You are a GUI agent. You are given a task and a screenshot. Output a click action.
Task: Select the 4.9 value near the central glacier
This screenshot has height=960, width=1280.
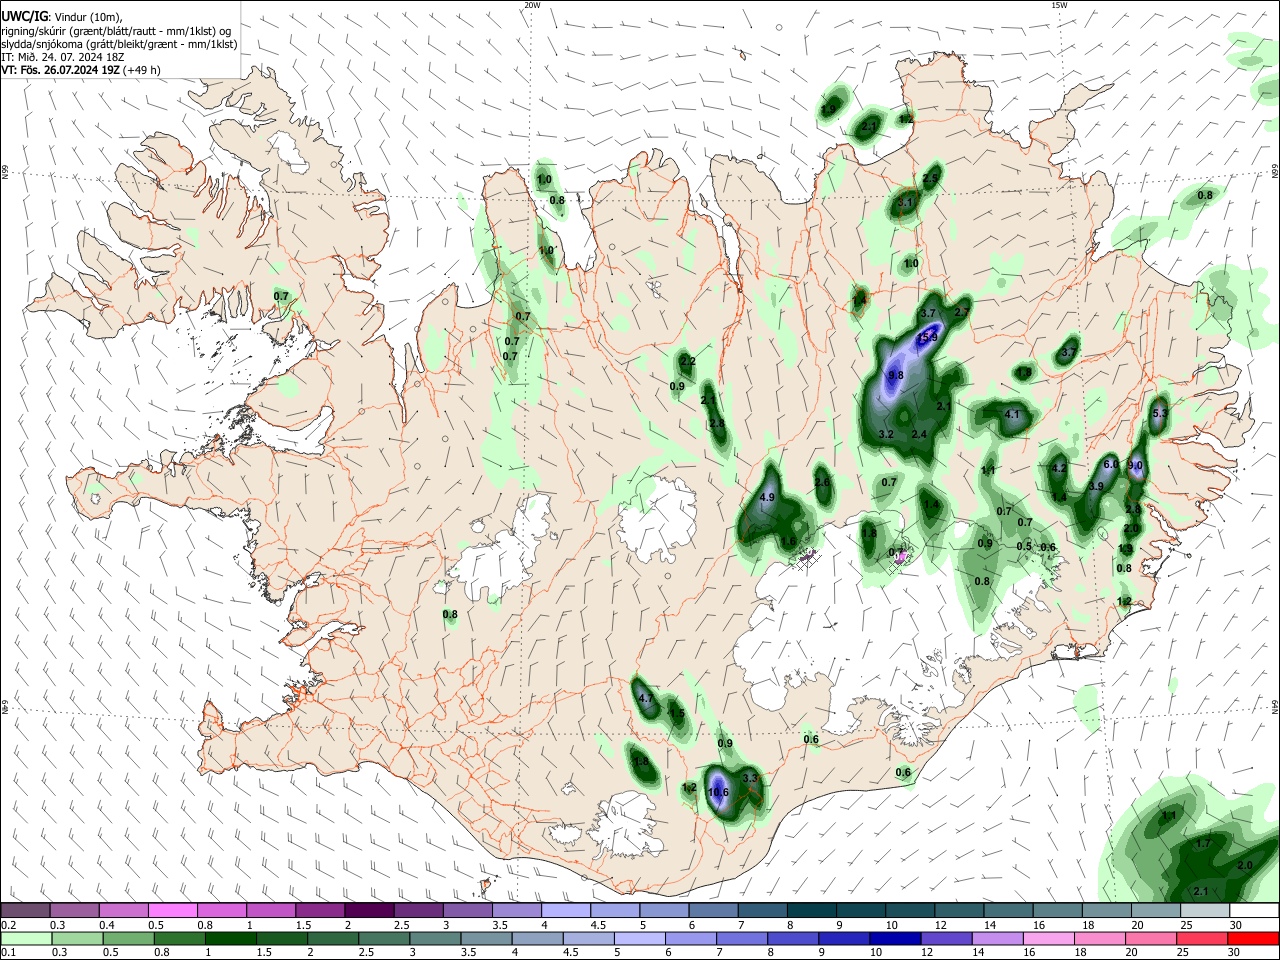pos(767,497)
